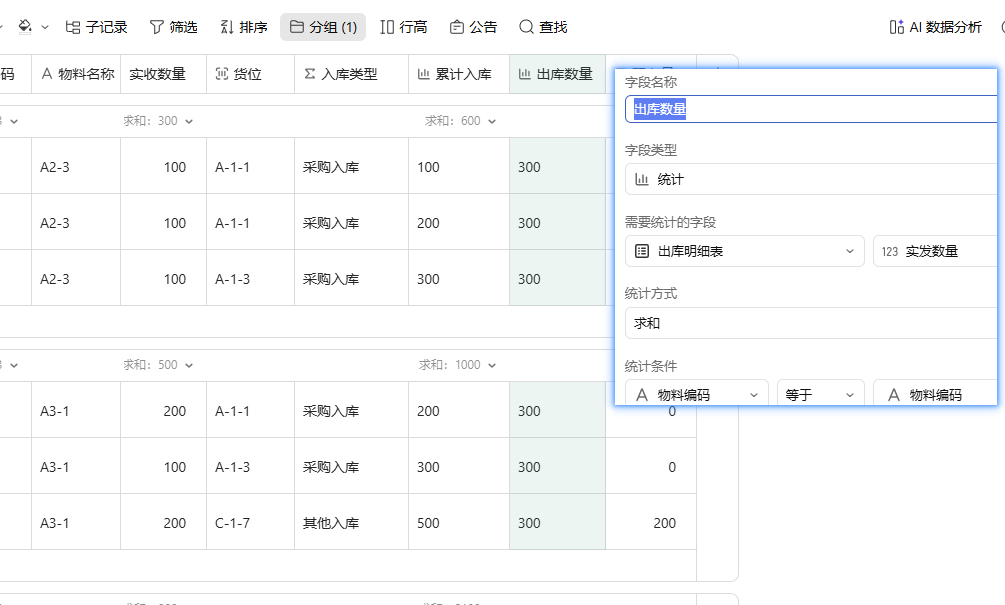Click cell A-1-3 in the A3-1 row
The height and width of the screenshot is (605, 1005).
pos(251,467)
